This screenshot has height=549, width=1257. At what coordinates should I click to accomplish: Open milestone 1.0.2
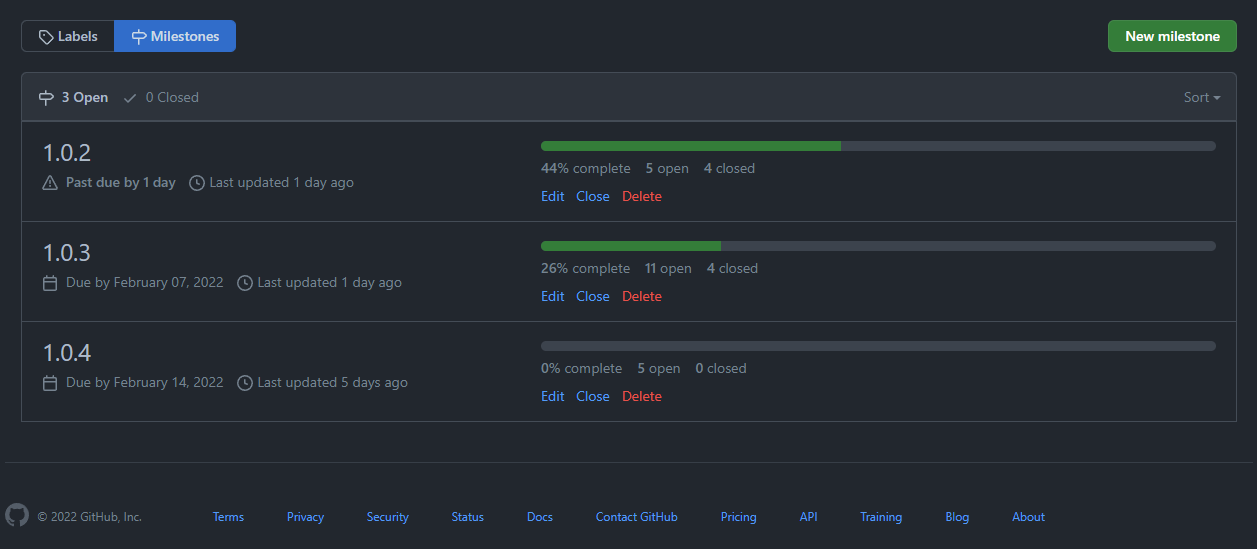coord(67,153)
